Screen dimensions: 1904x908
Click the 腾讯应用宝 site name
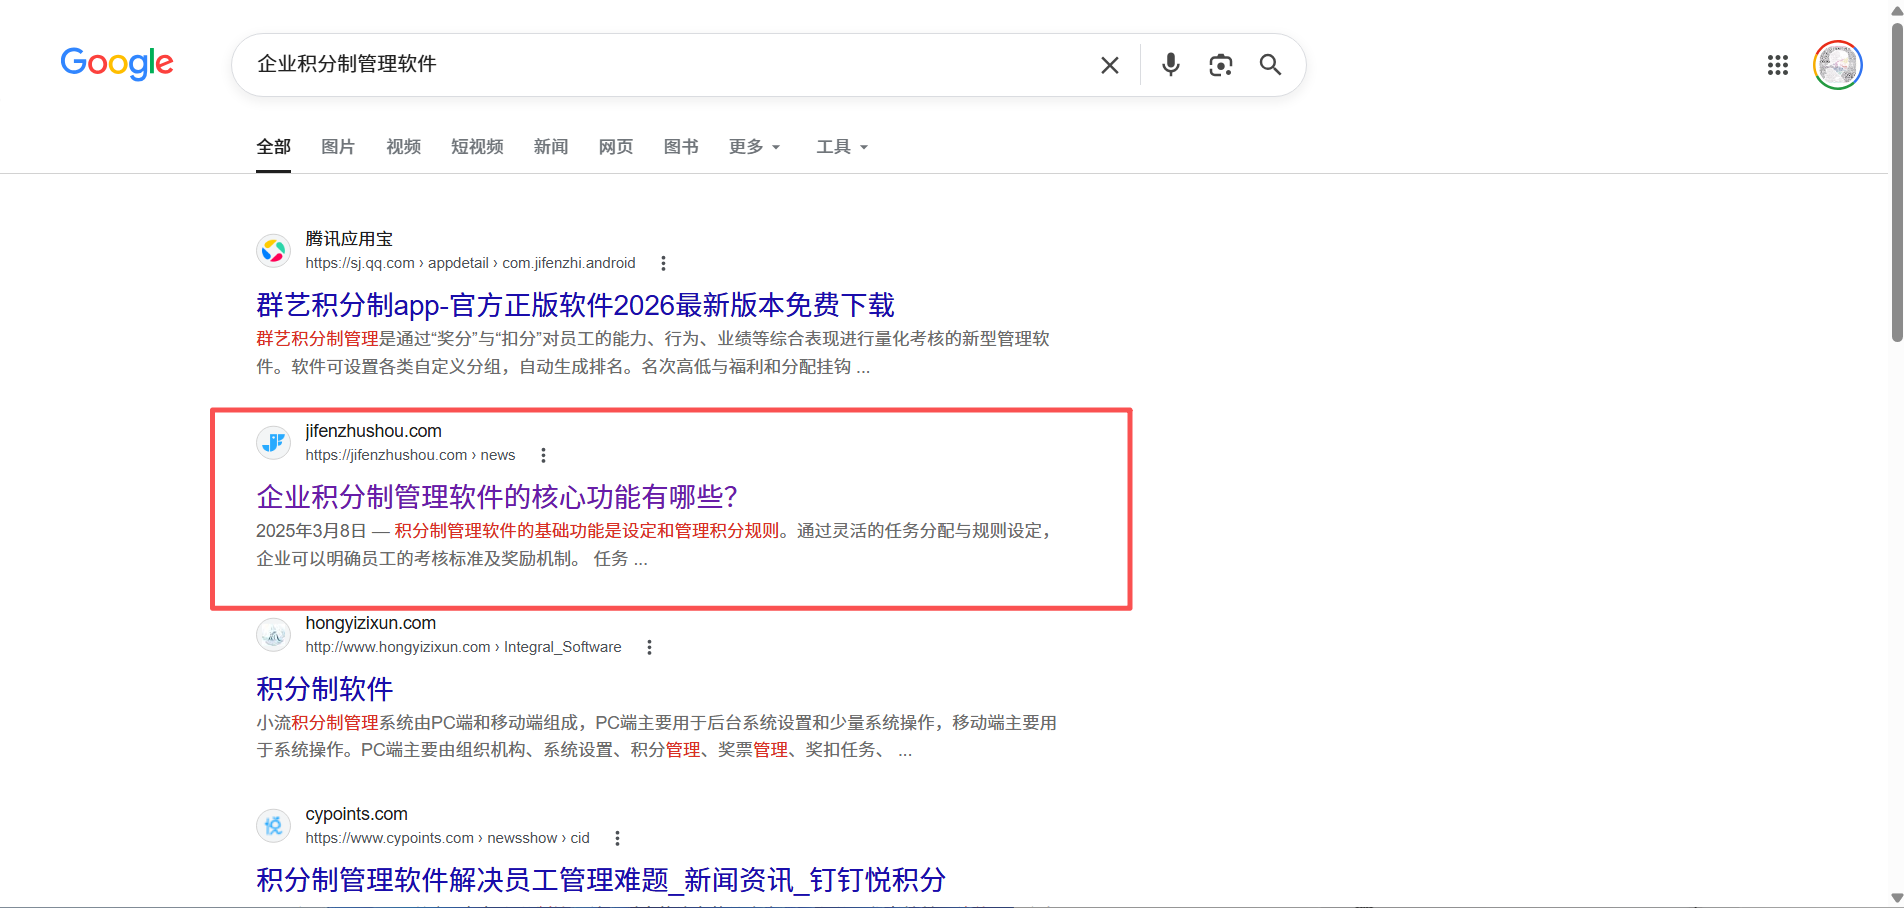coord(349,239)
